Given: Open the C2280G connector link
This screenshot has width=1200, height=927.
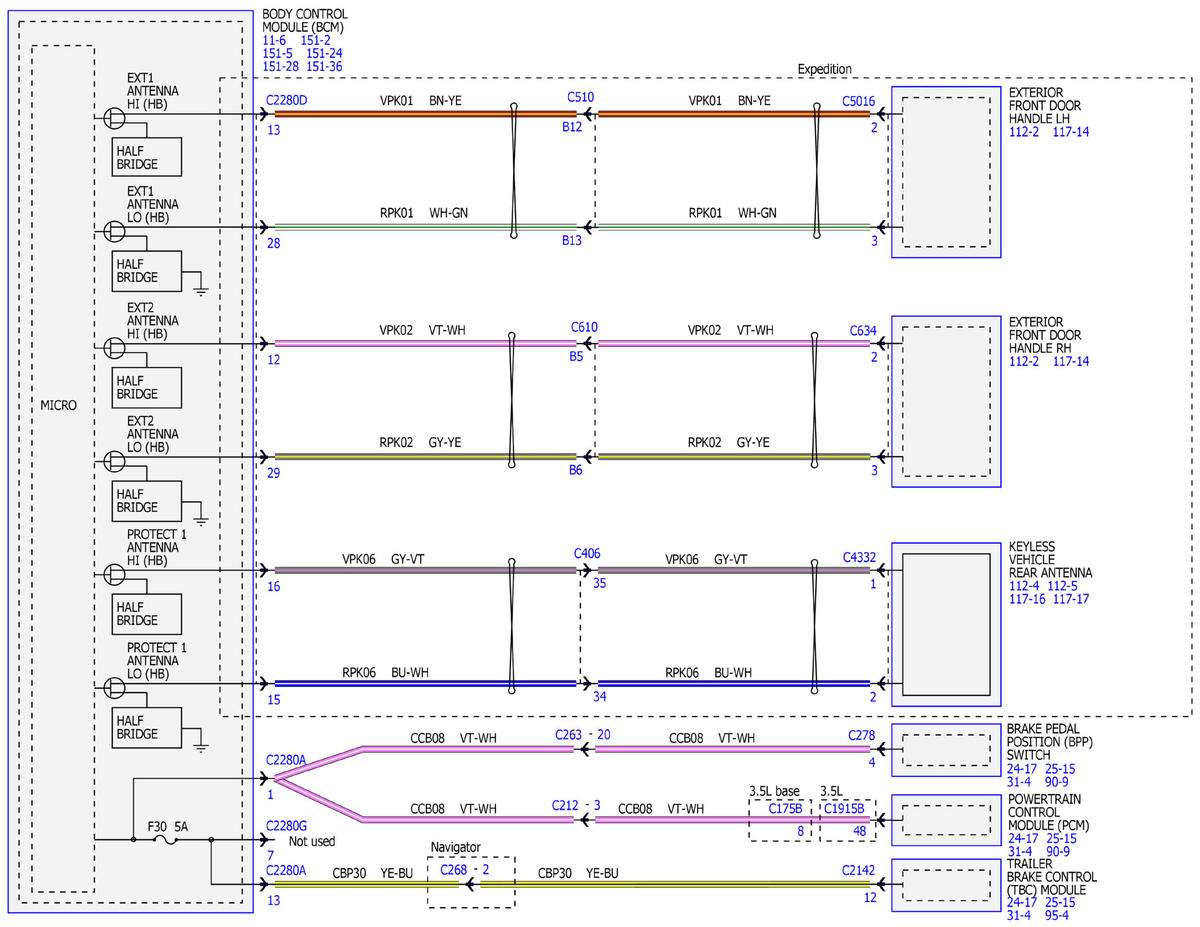Looking at the screenshot, I should tap(287, 826).
